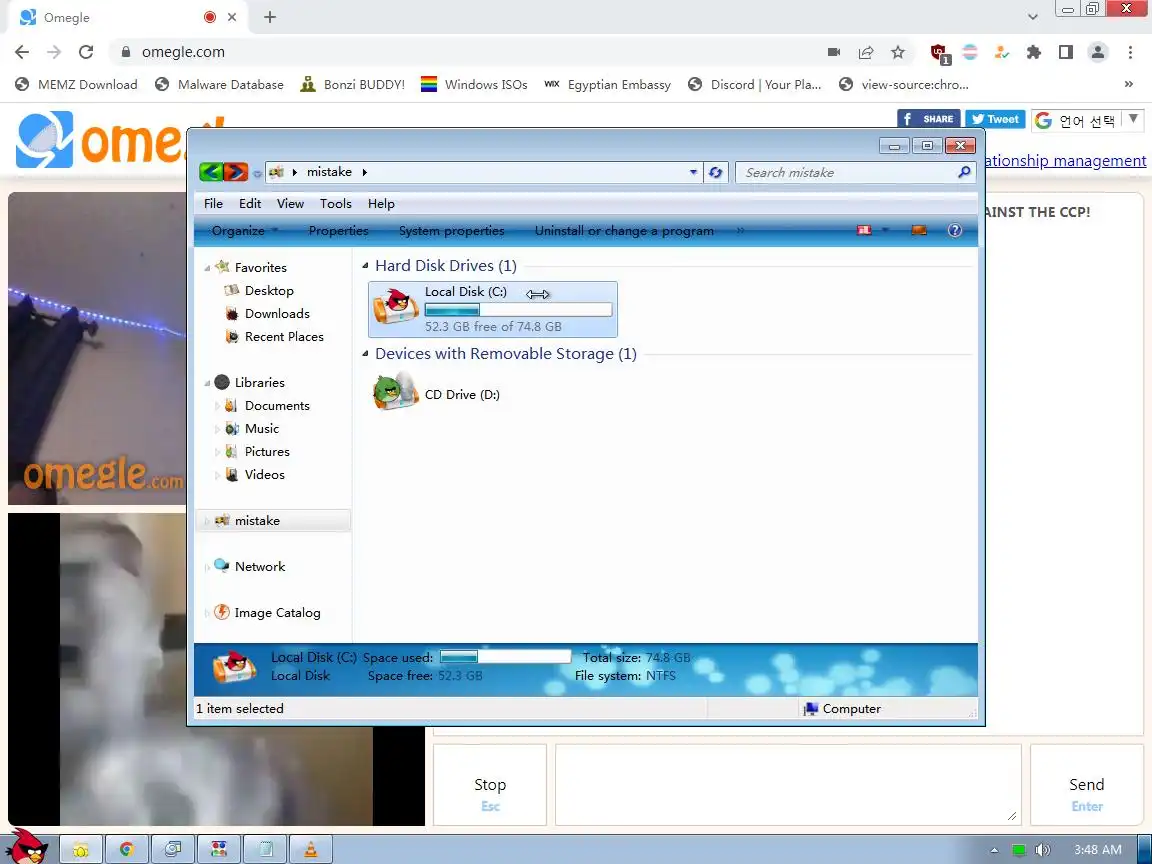
Task: Select the CD Drive (D:) green pig icon
Action: [397, 391]
